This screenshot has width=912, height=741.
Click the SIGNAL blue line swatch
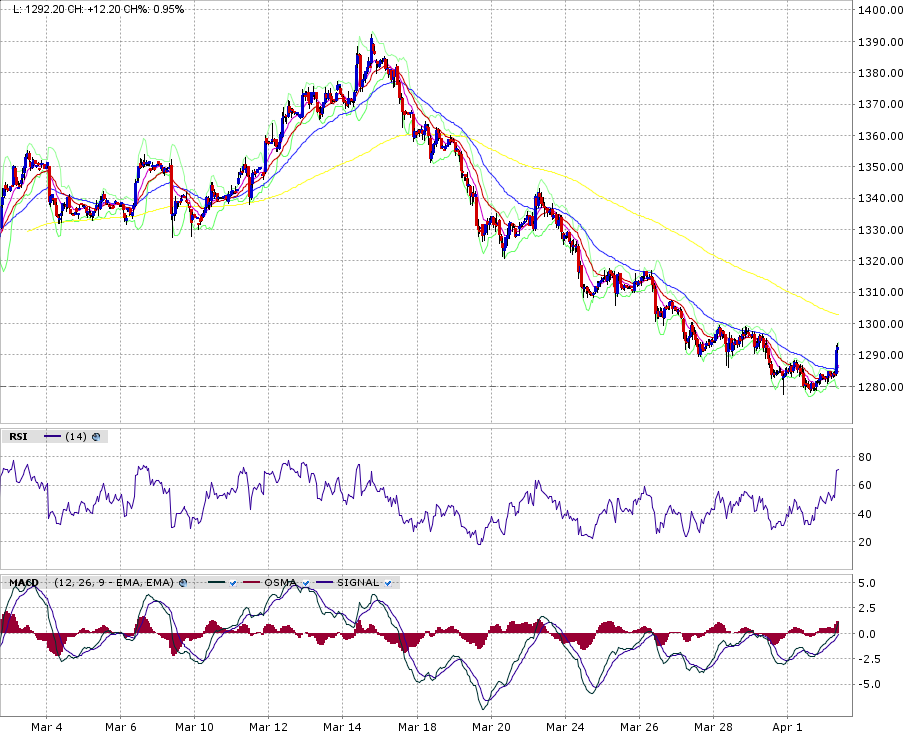pyautogui.click(x=325, y=583)
